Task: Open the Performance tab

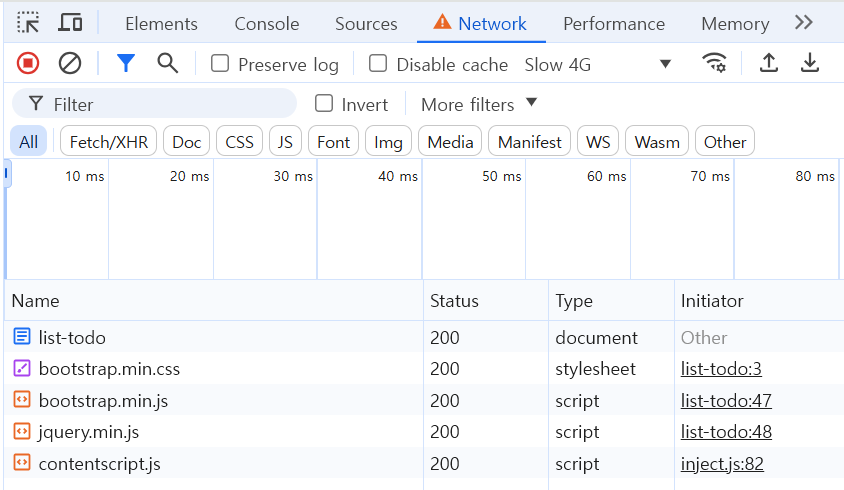Action: click(614, 24)
